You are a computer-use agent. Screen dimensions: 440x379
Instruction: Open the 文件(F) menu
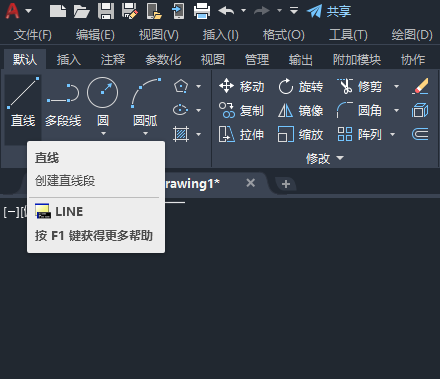coord(33,35)
